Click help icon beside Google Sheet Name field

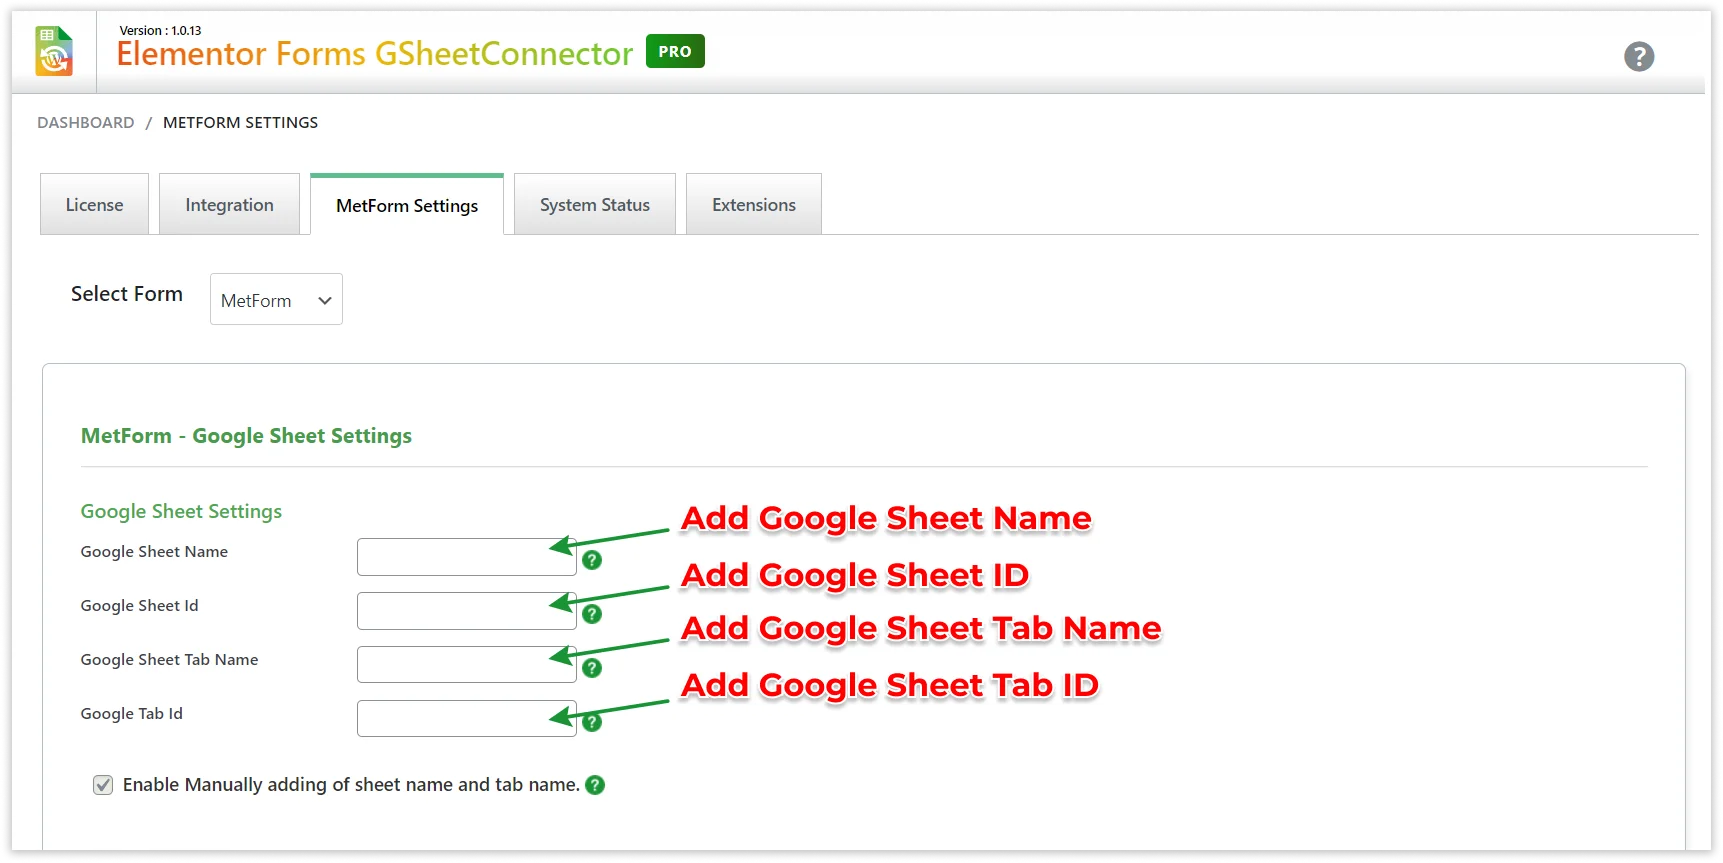[x=592, y=560]
